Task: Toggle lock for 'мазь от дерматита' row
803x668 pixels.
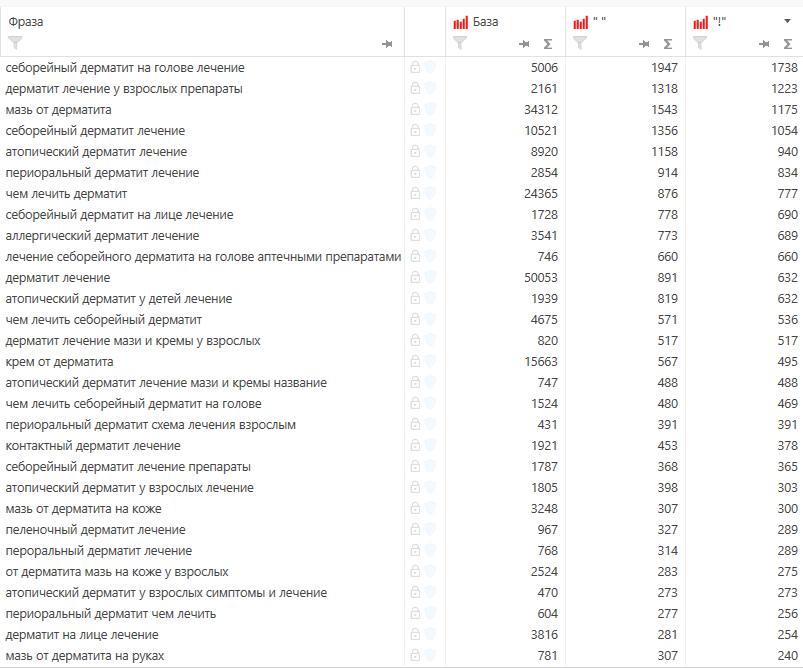Action: point(415,110)
